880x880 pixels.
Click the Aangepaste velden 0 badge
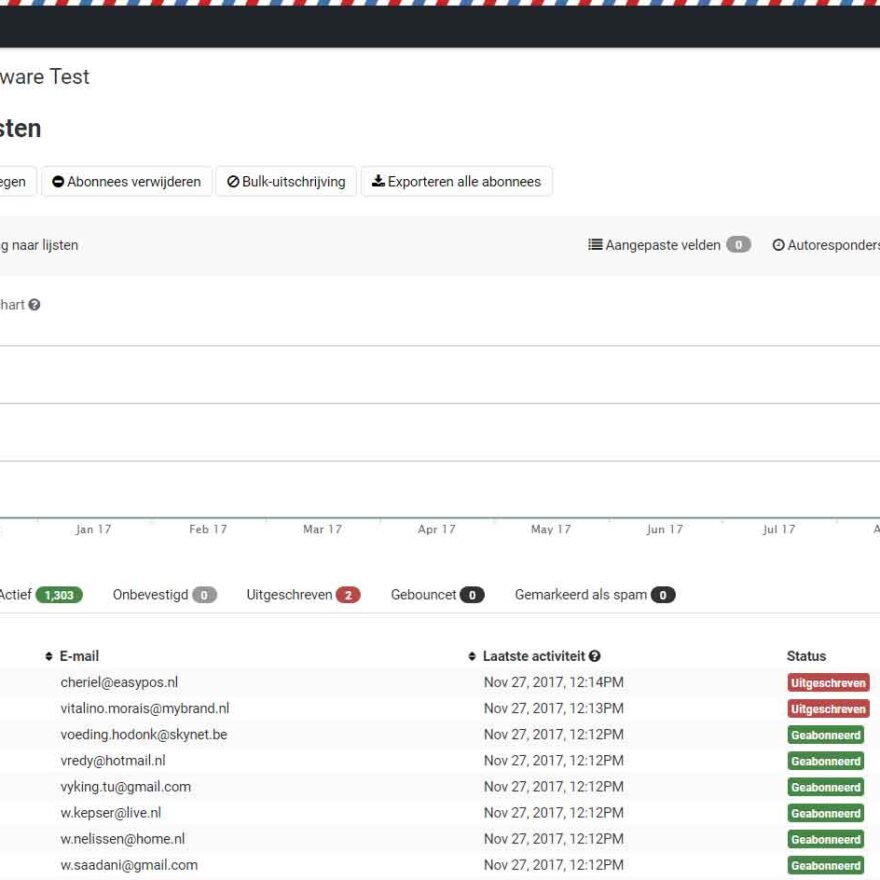point(739,245)
